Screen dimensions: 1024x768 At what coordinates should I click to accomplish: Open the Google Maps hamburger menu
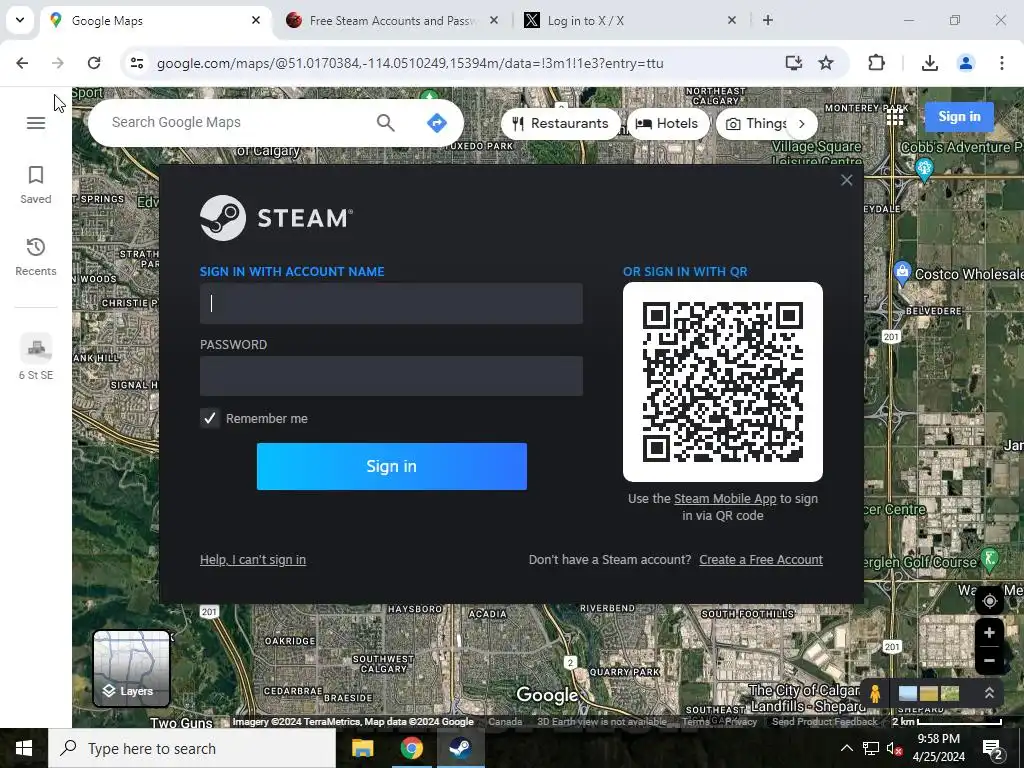(36, 123)
